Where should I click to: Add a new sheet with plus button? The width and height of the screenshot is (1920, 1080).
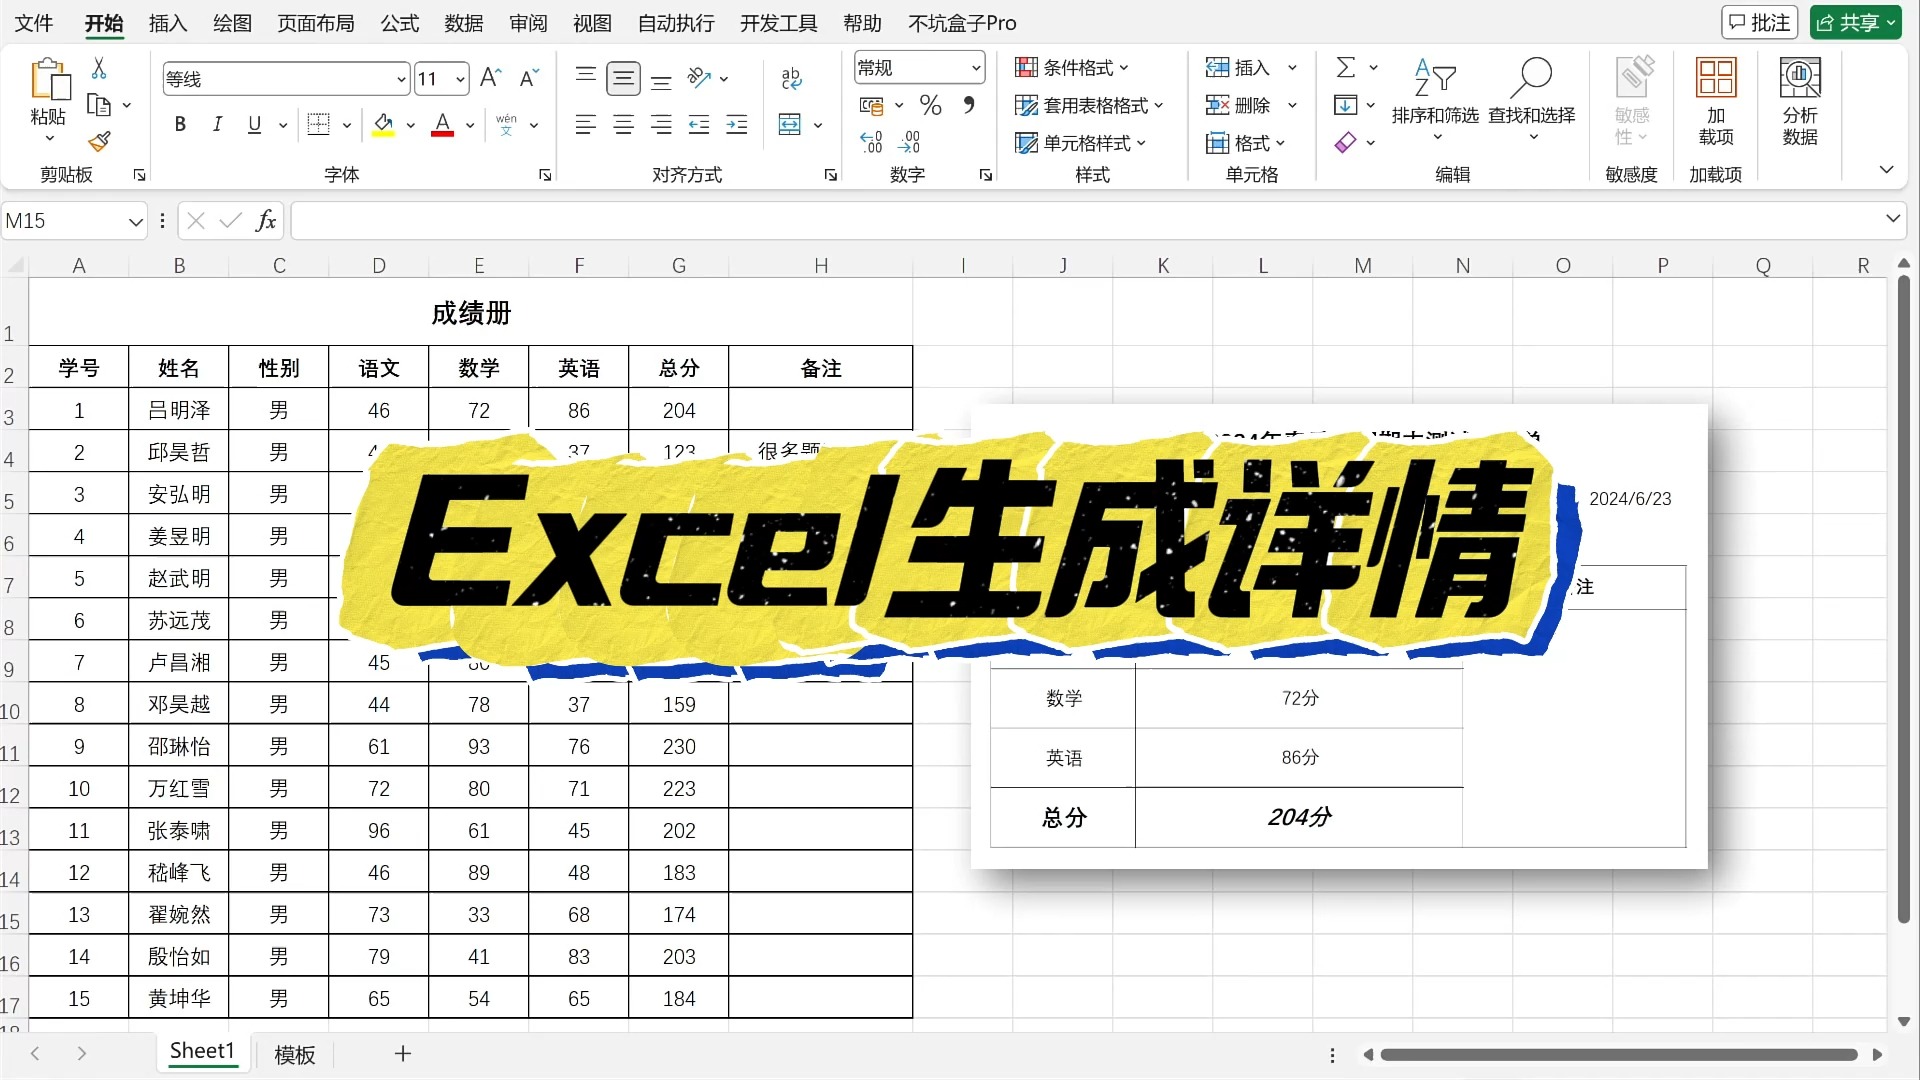[403, 1054]
